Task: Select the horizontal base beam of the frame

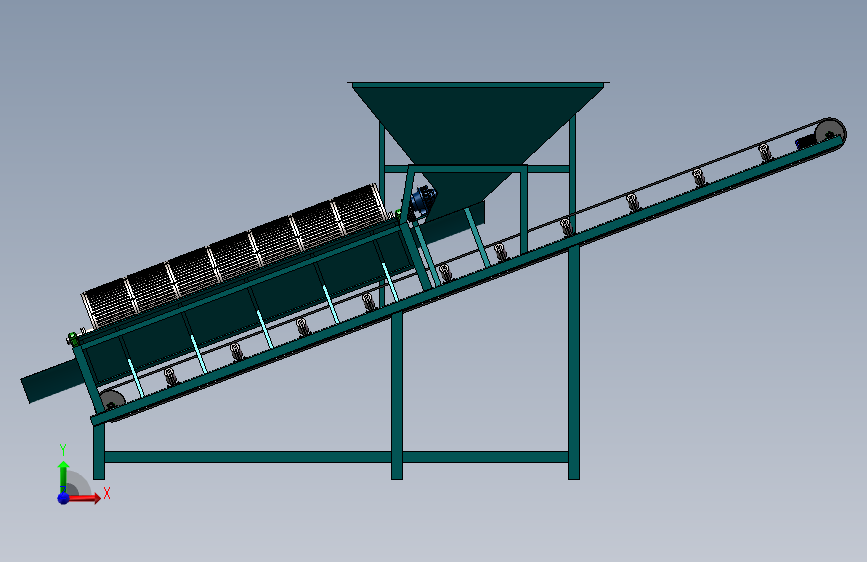Action: click(337, 457)
